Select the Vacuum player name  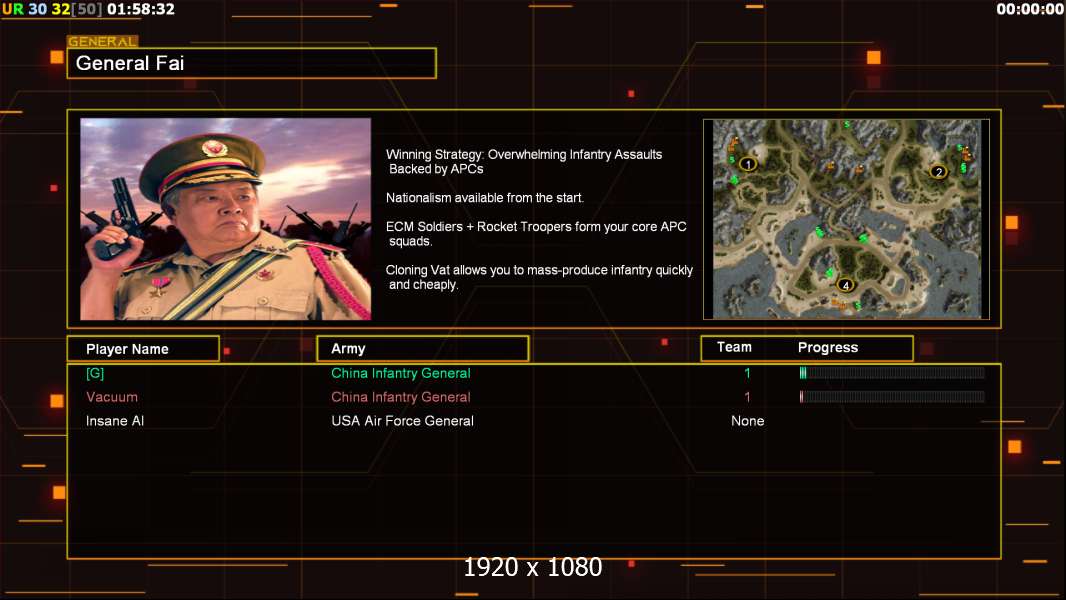point(112,397)
